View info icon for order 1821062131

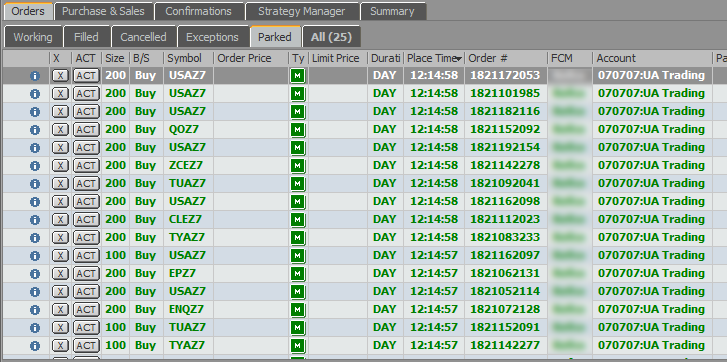coord(35,274)
